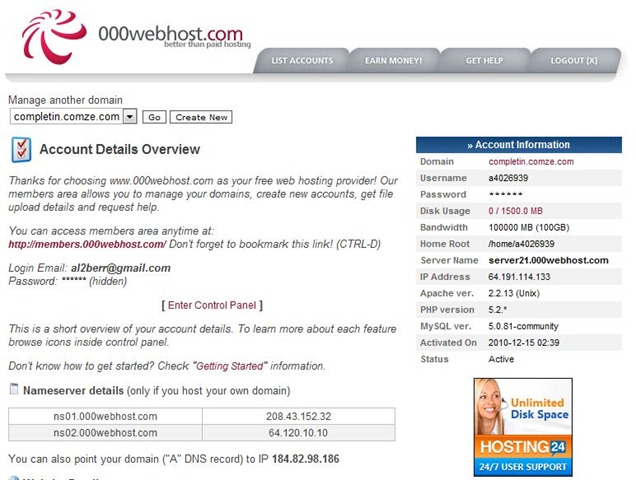Screen dimensions: 636x480
Task: Click the Password row in Account Information
Action: tap(519, 194)
